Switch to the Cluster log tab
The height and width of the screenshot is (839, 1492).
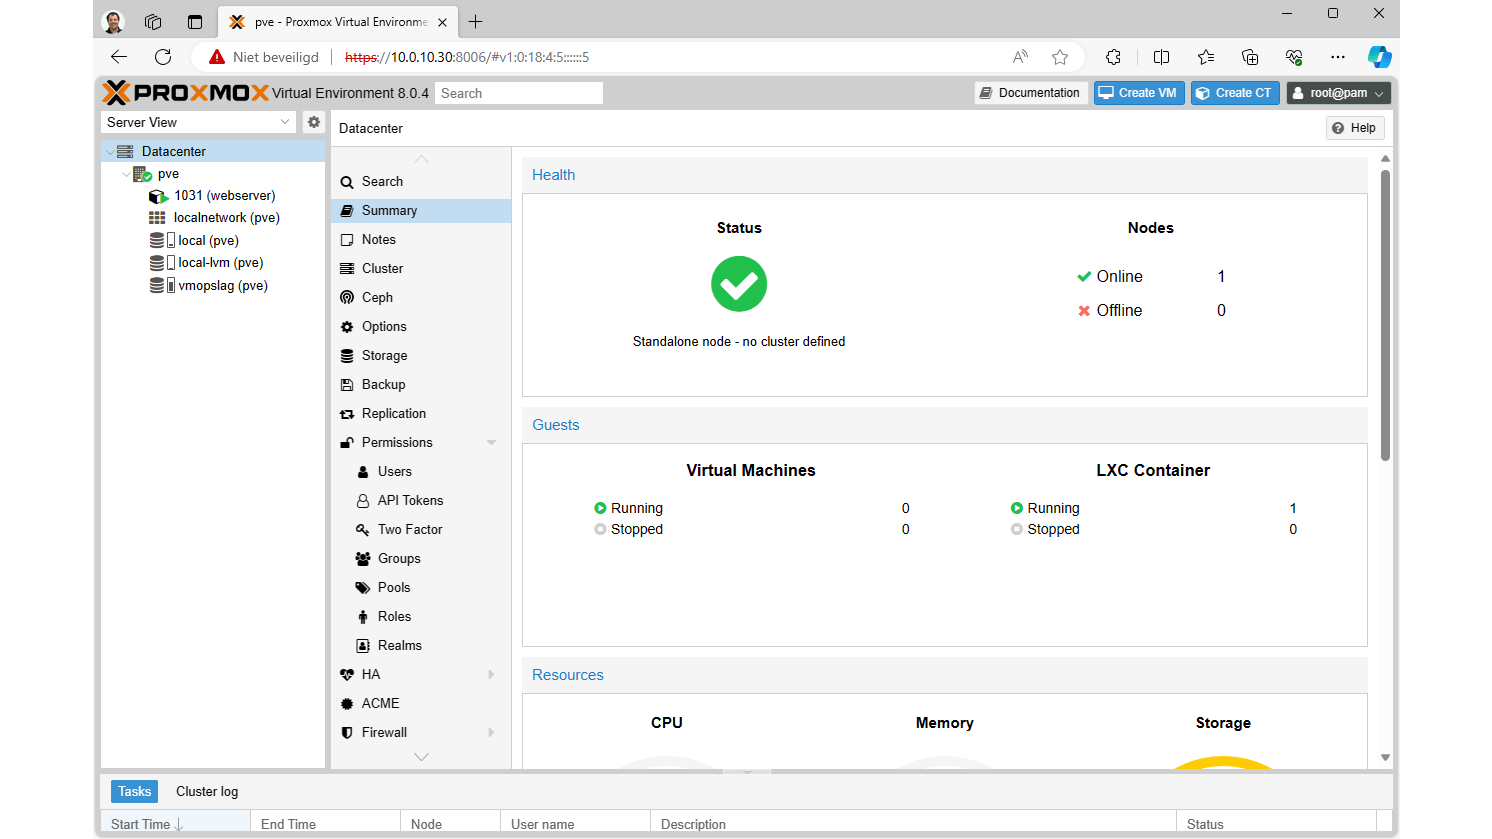pyautogui.click(x=207, y=792)
